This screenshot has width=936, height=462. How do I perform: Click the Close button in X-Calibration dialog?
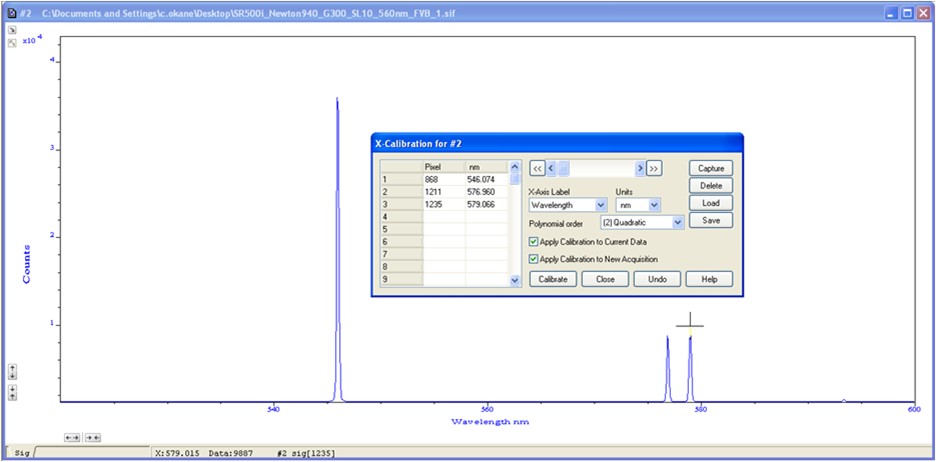pos(605,279)
